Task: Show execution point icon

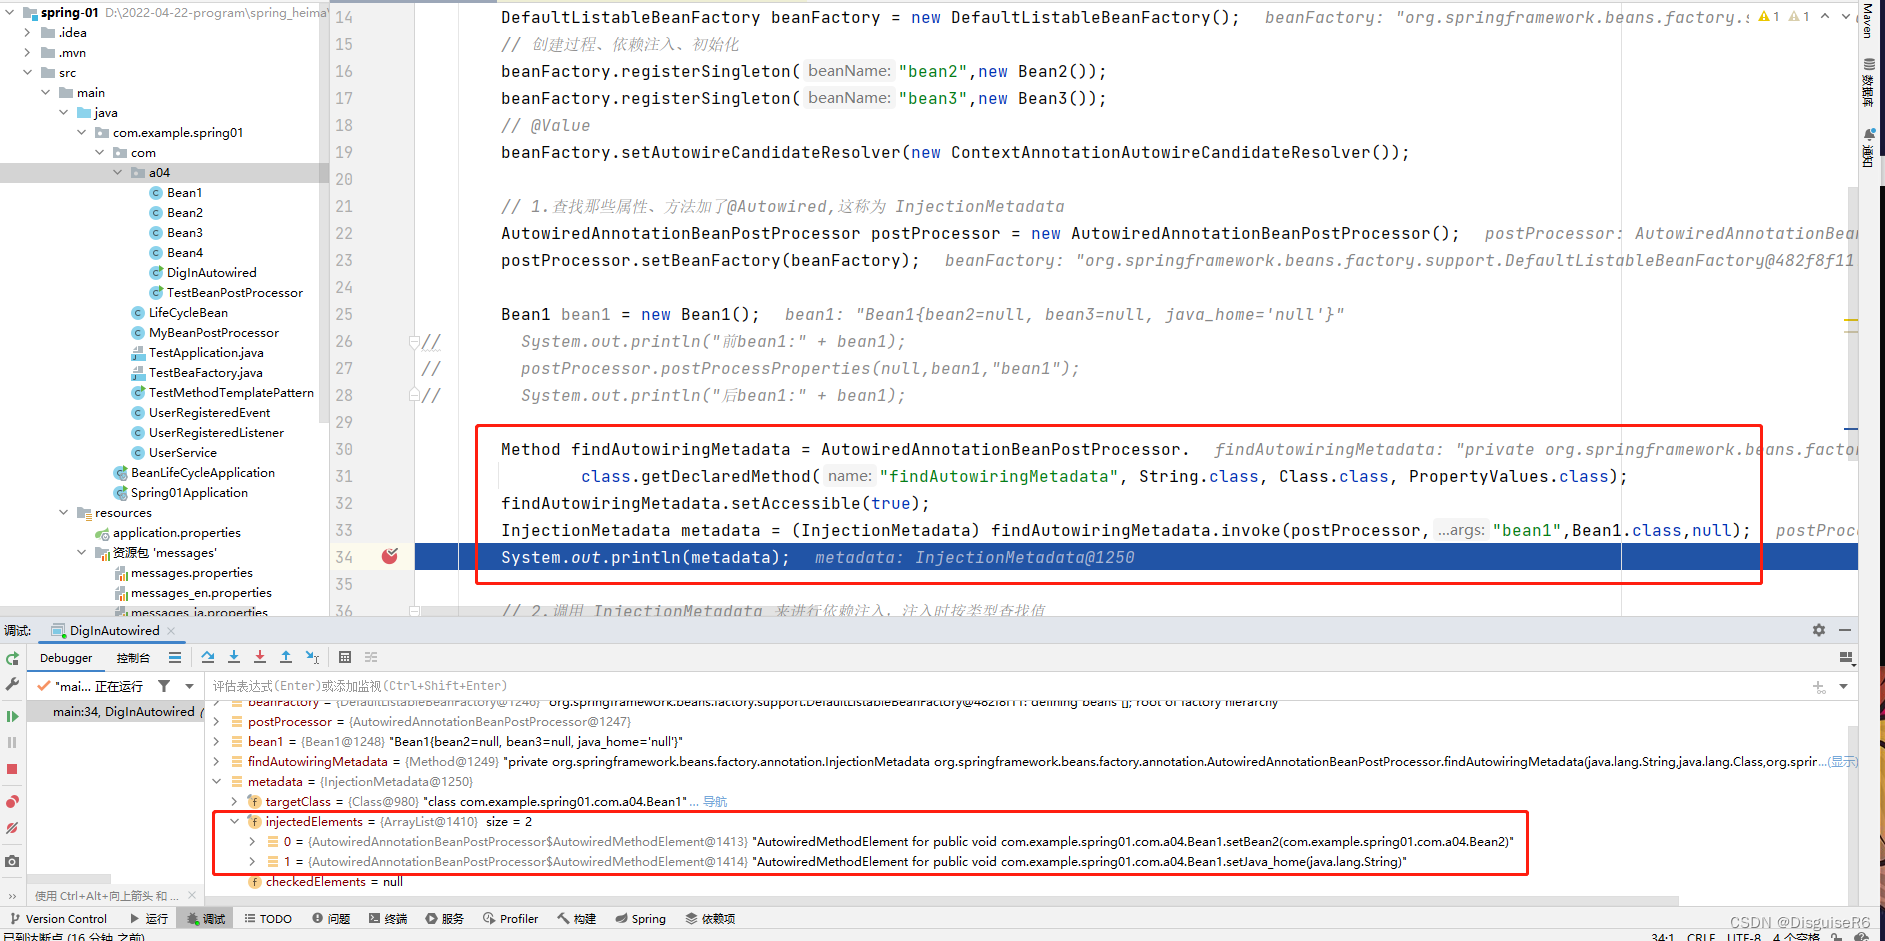Action: (175, 657)
